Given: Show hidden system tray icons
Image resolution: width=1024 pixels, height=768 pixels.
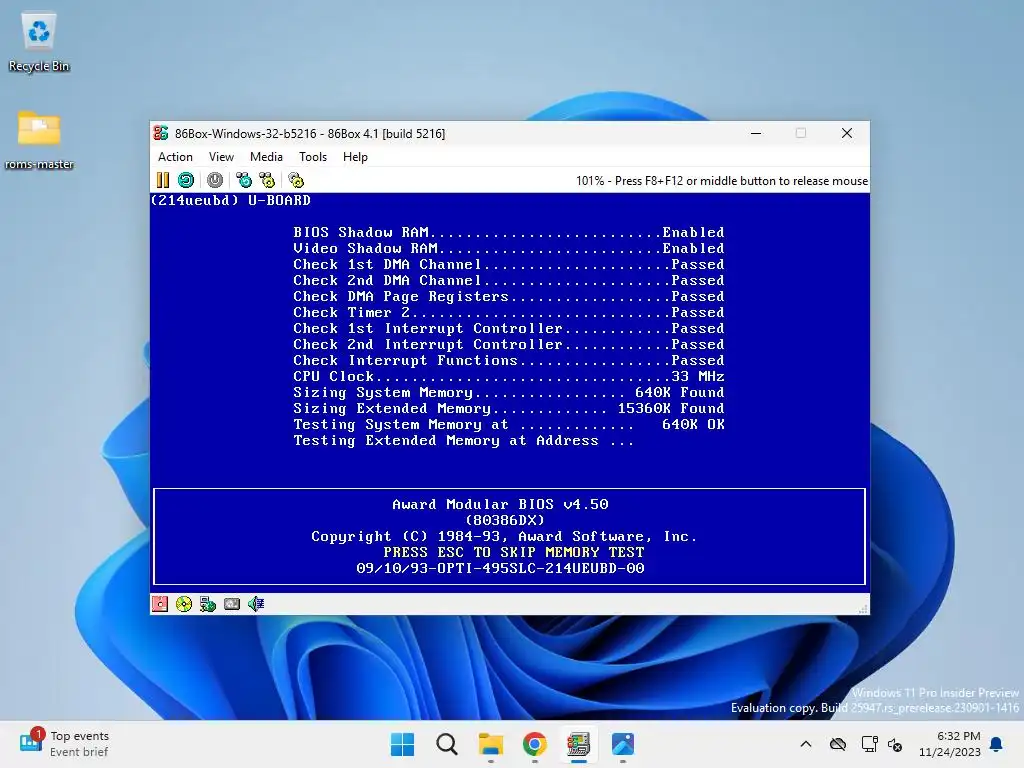Looking at the screenshot, I should pos(806,744).
